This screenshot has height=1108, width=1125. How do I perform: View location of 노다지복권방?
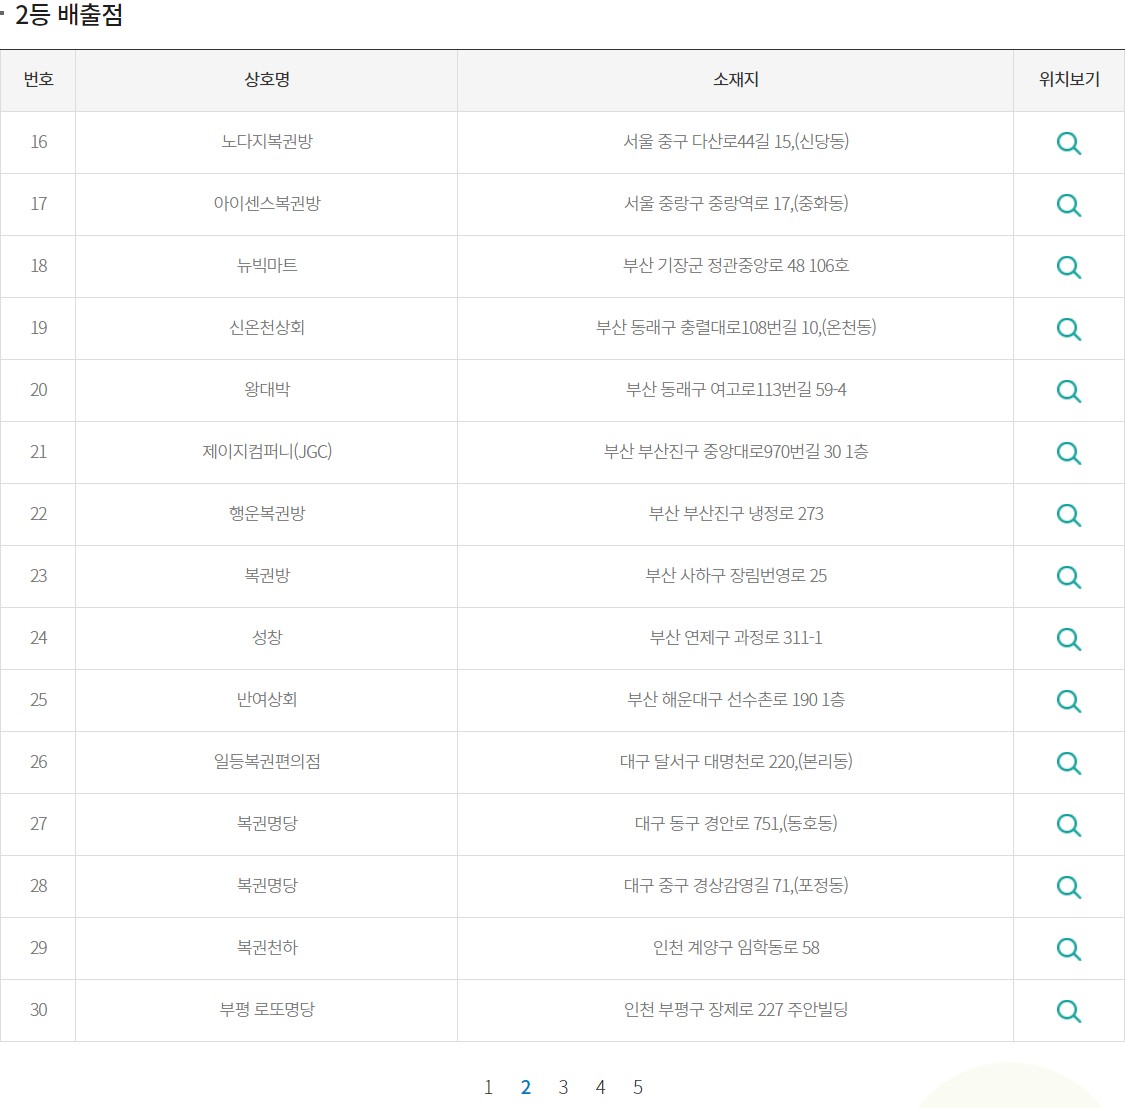click(1068, 143)
